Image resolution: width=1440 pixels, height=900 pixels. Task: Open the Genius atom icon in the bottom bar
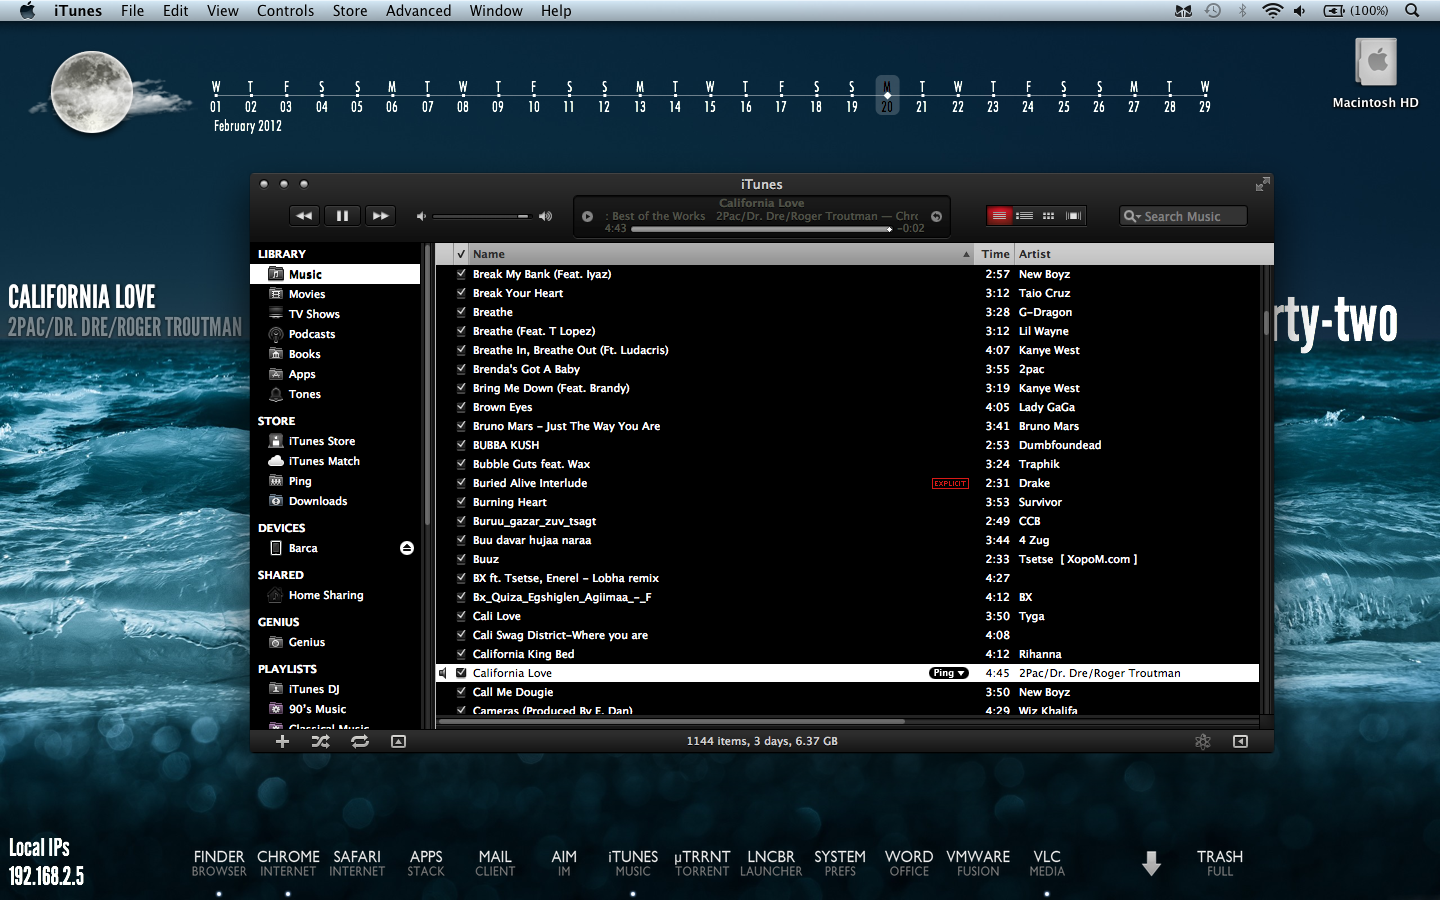point(1203,741)
